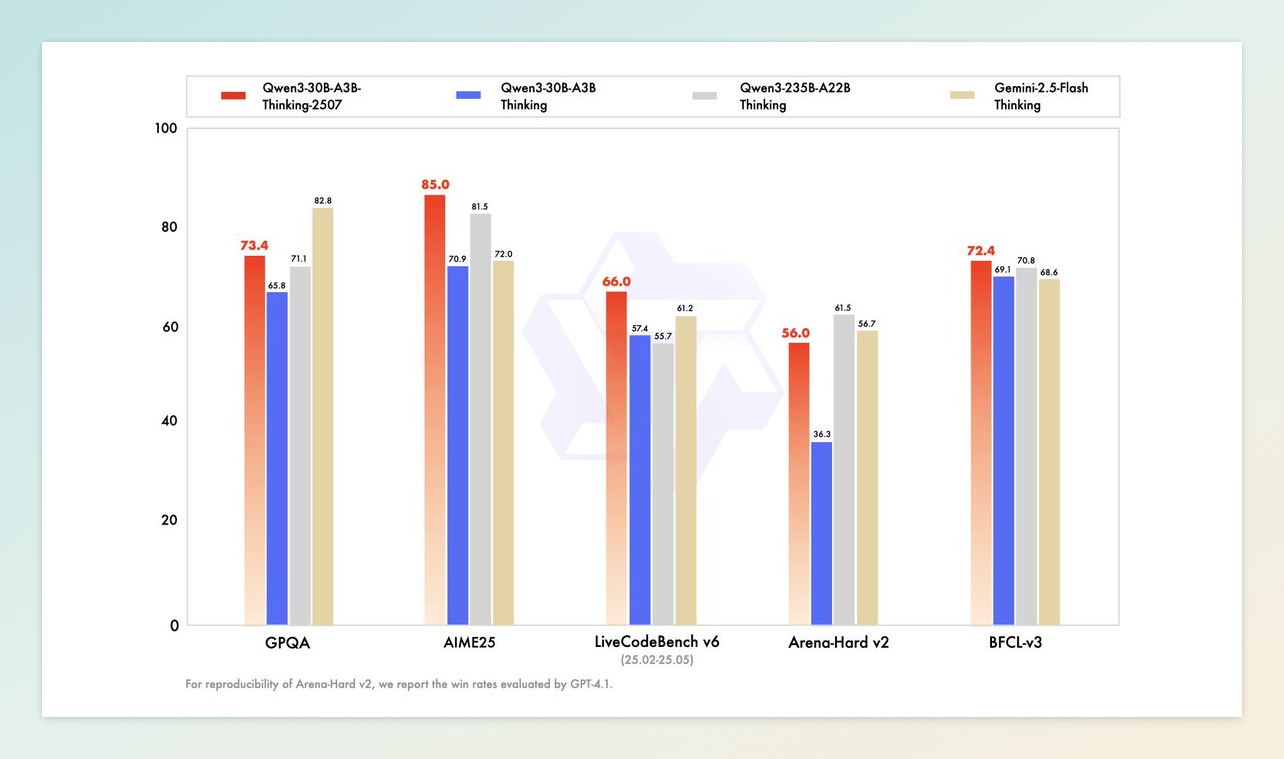
Task: Click the short blue Arena-Hard v2 bar
Action: pyautogui.click(x=821, y=533)
